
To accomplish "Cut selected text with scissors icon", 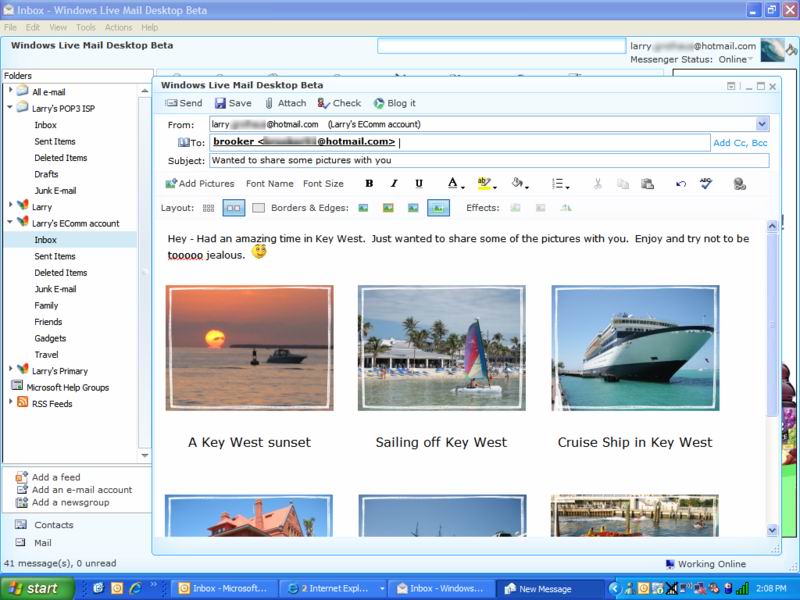I will (x=598, y=184).
